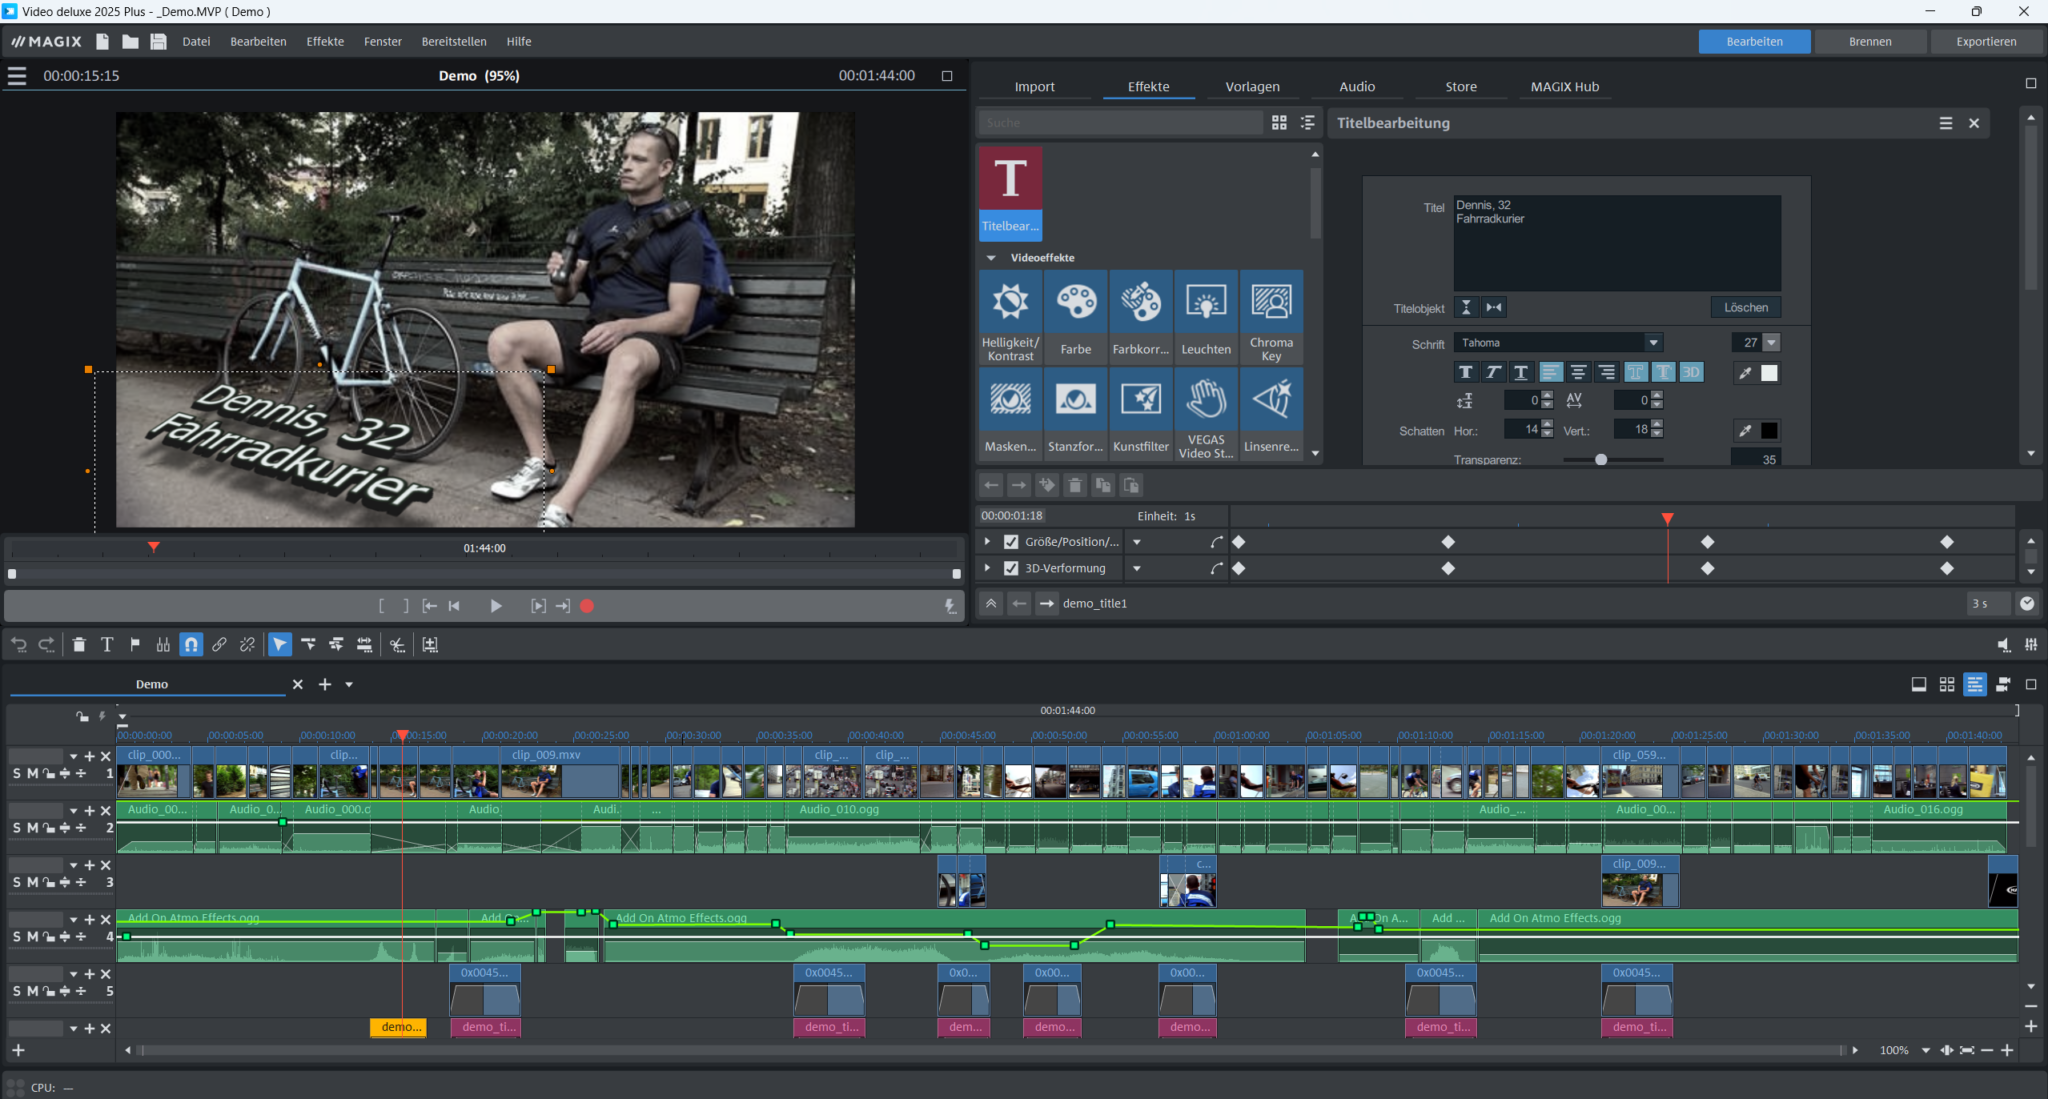Viewport: 2048px width, 1099px height.
Task: Enable italic formatting for the title
Action: pyautogui.click(x=1493, y=372)
